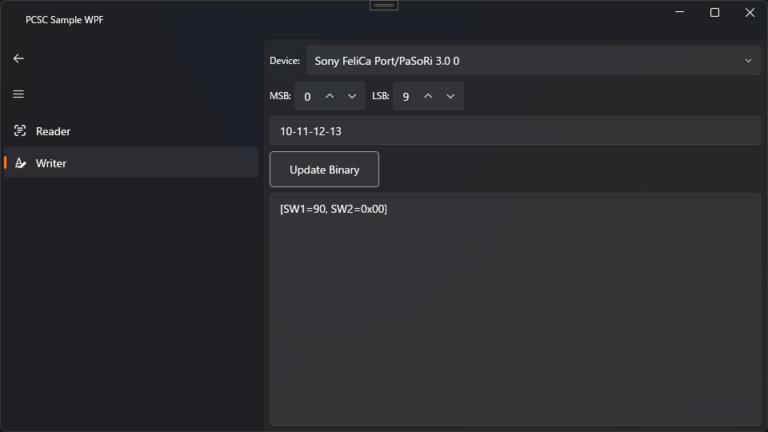Minimize the PCSC Sample WPF window
The image size is (768, 432).
[679, 13]
